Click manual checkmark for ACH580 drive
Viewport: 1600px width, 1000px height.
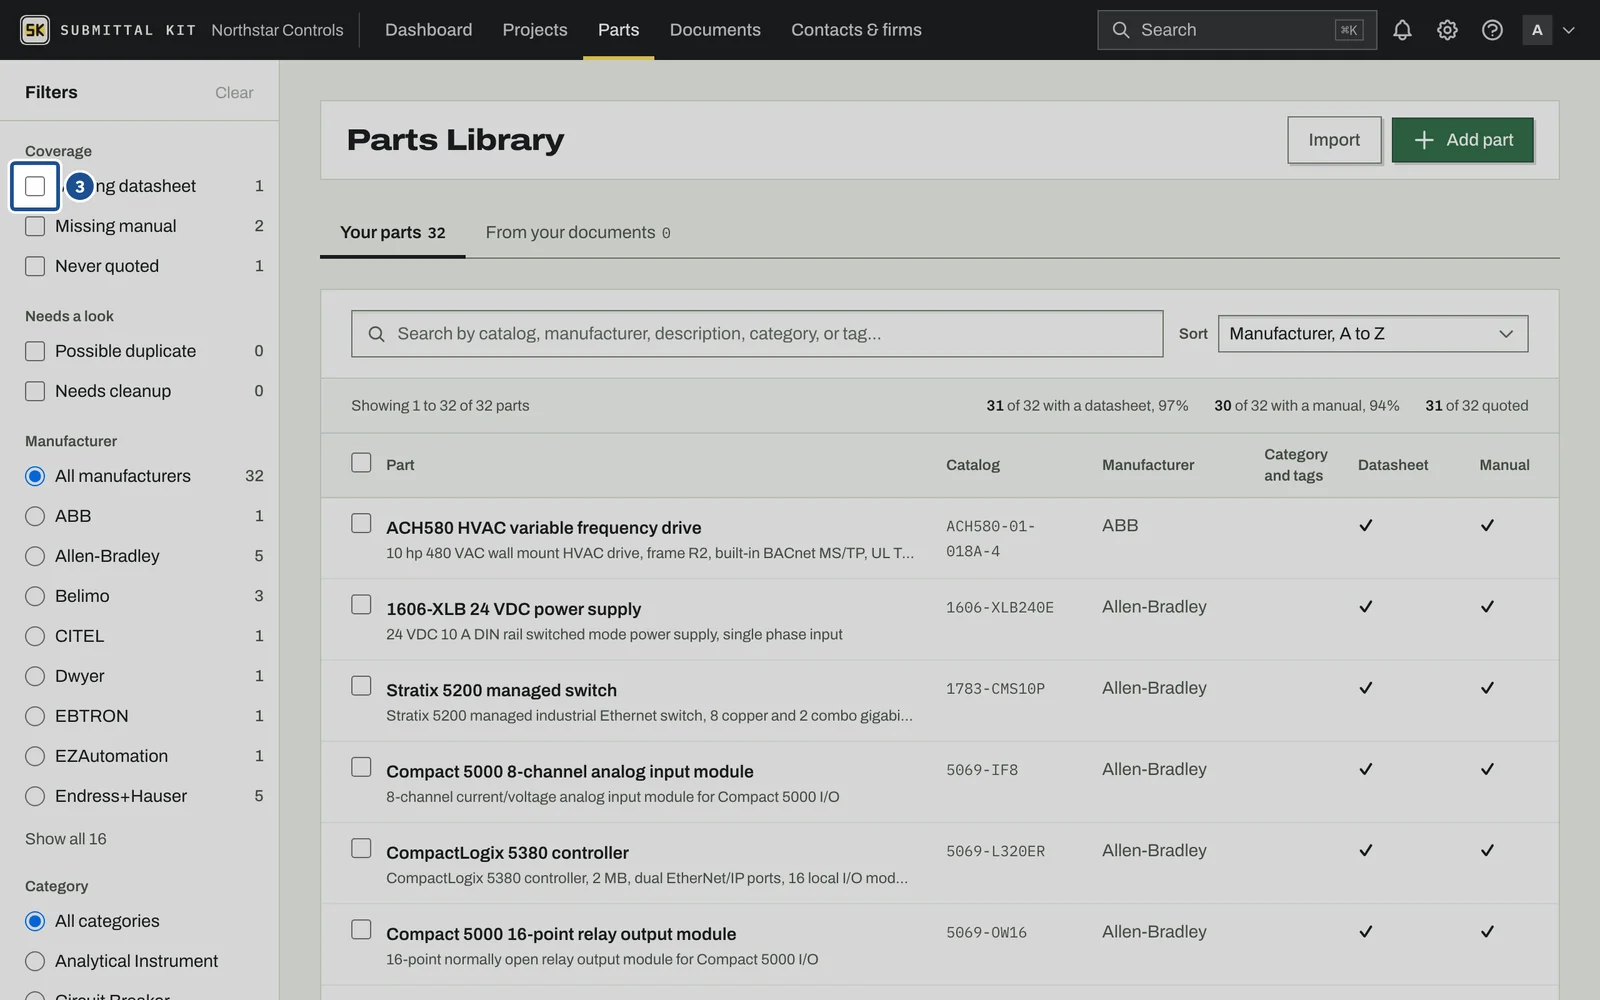click(x=1487, y=525)
